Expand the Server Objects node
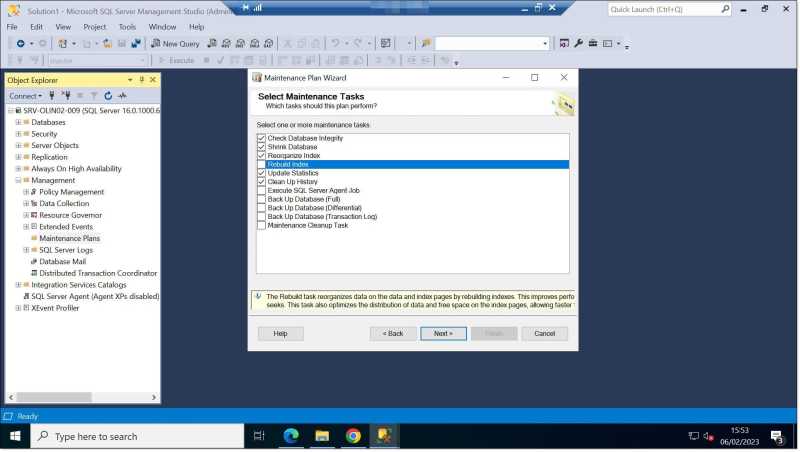Screen dimensions: 800x452 (18, 145)
